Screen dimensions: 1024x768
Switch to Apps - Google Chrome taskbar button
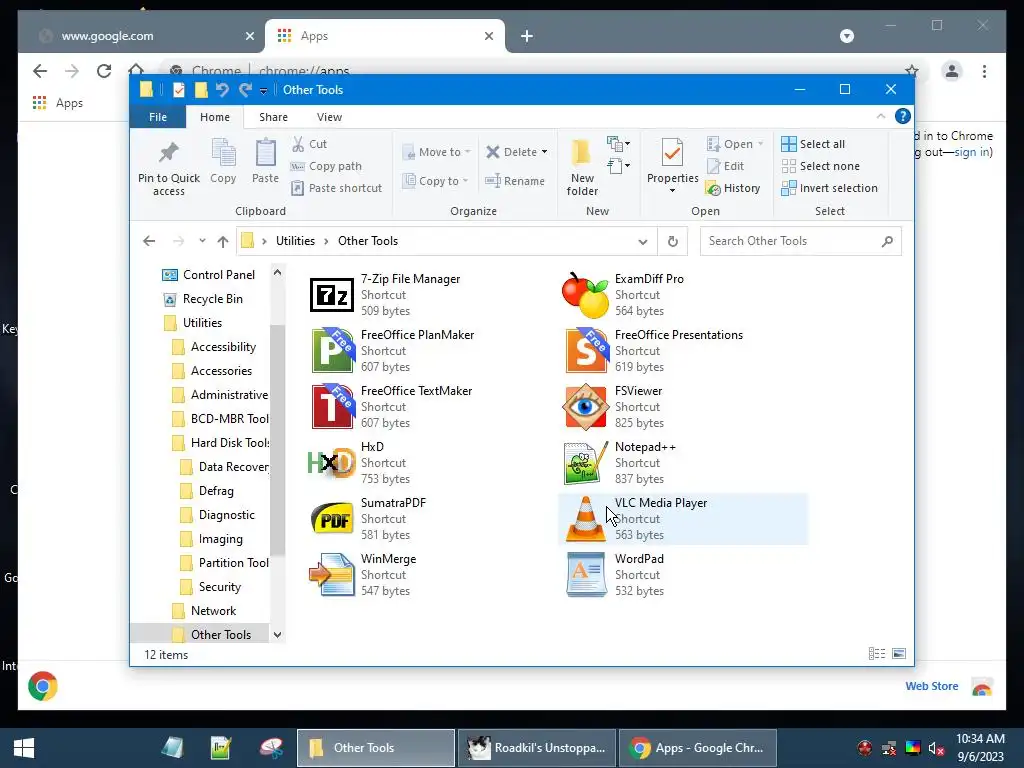point(697,748)
